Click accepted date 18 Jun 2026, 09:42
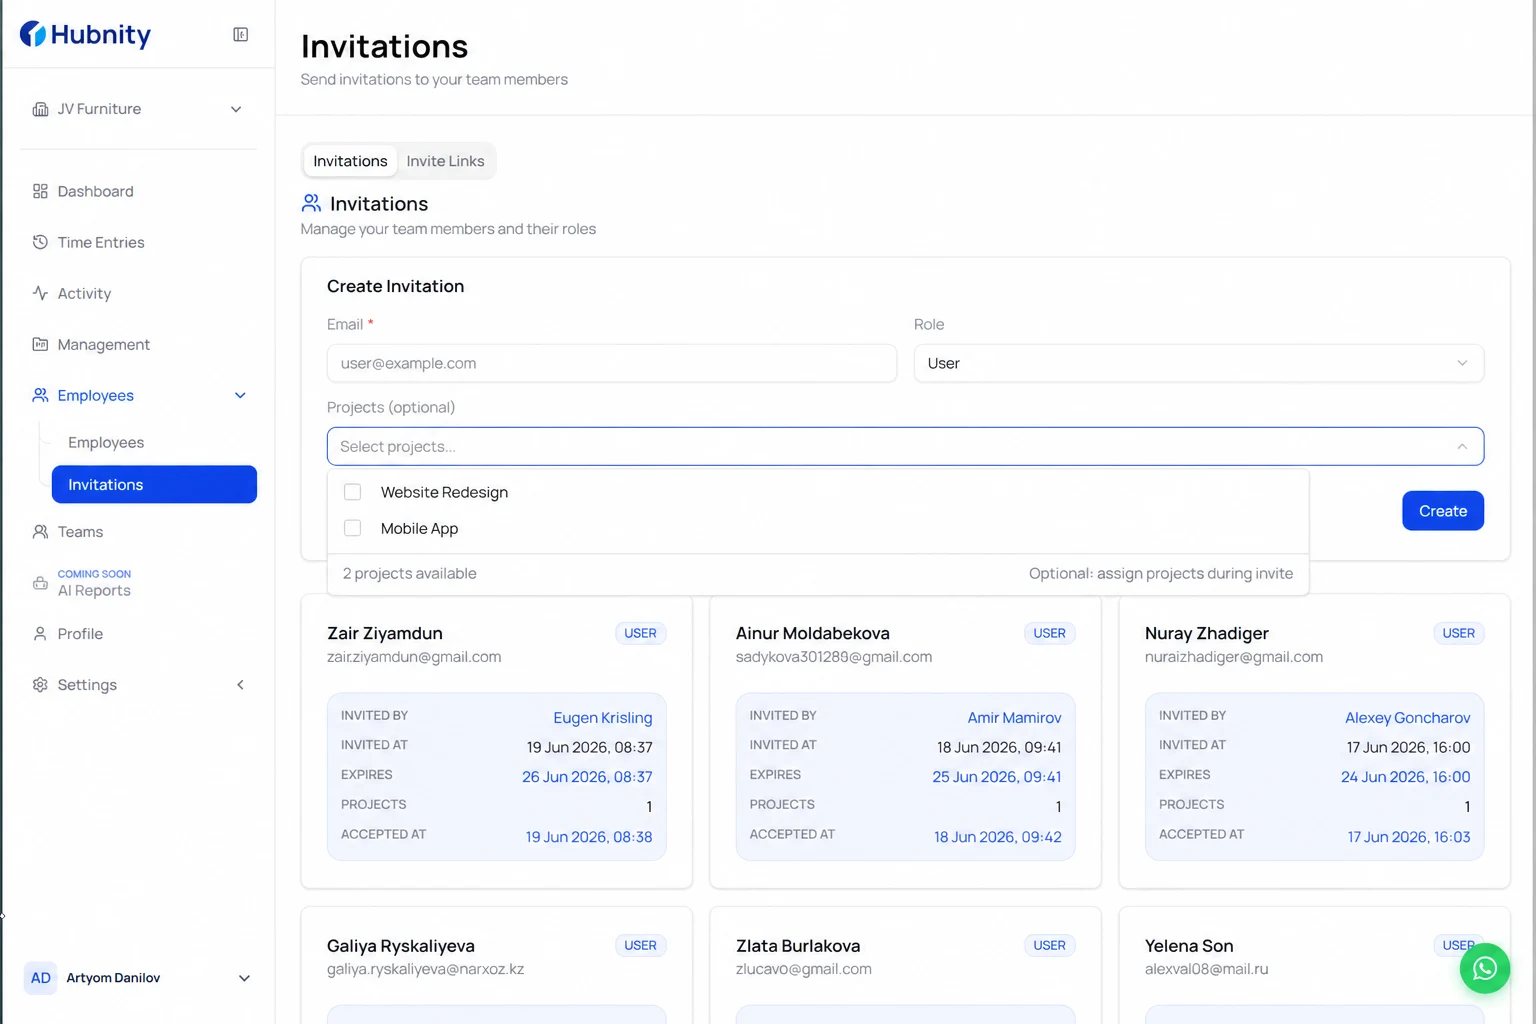This screenshot has width=1536, height=1024. [998, 837]
